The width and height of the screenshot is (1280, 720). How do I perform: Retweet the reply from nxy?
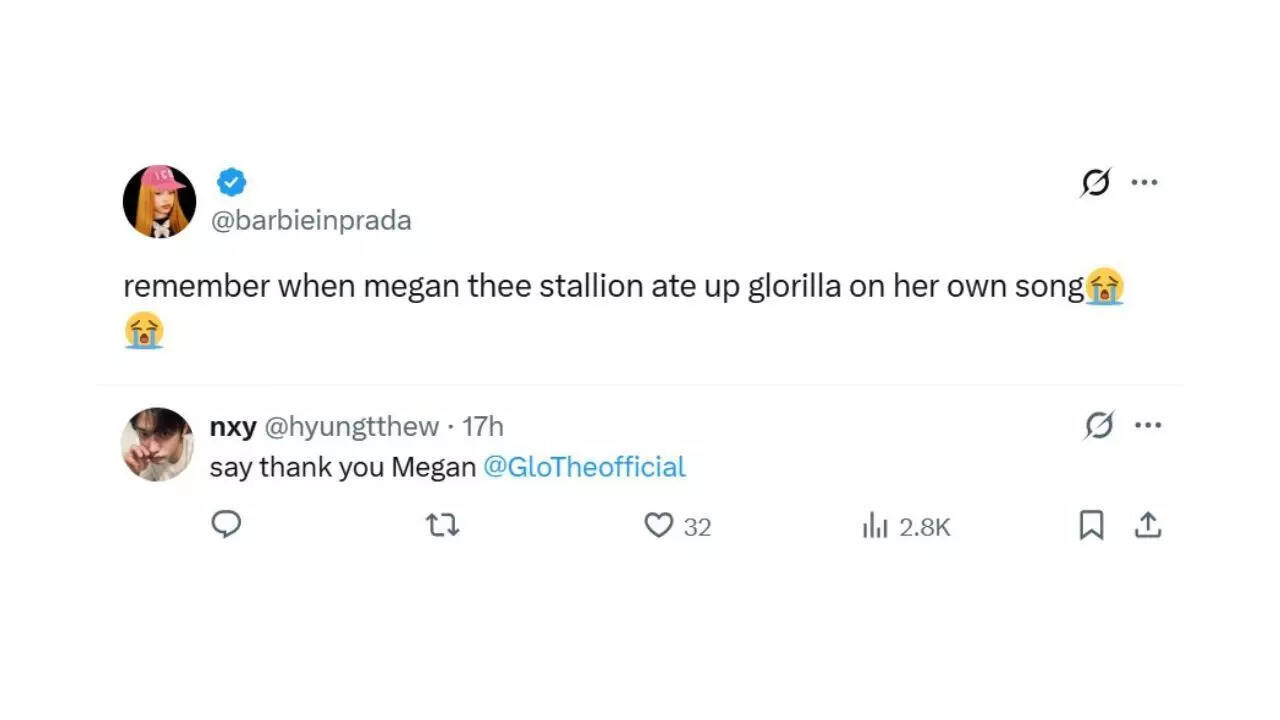click(x=442, y=524)
